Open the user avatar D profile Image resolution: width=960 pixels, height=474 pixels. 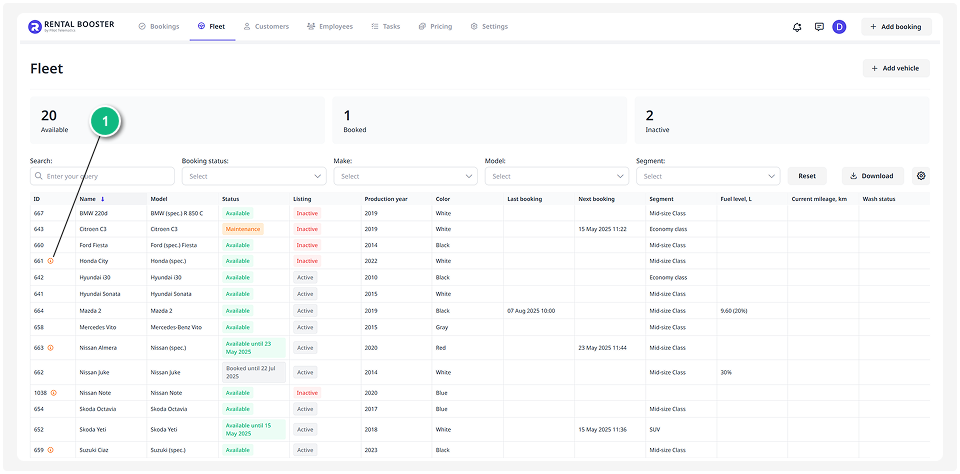pos(839,27)
